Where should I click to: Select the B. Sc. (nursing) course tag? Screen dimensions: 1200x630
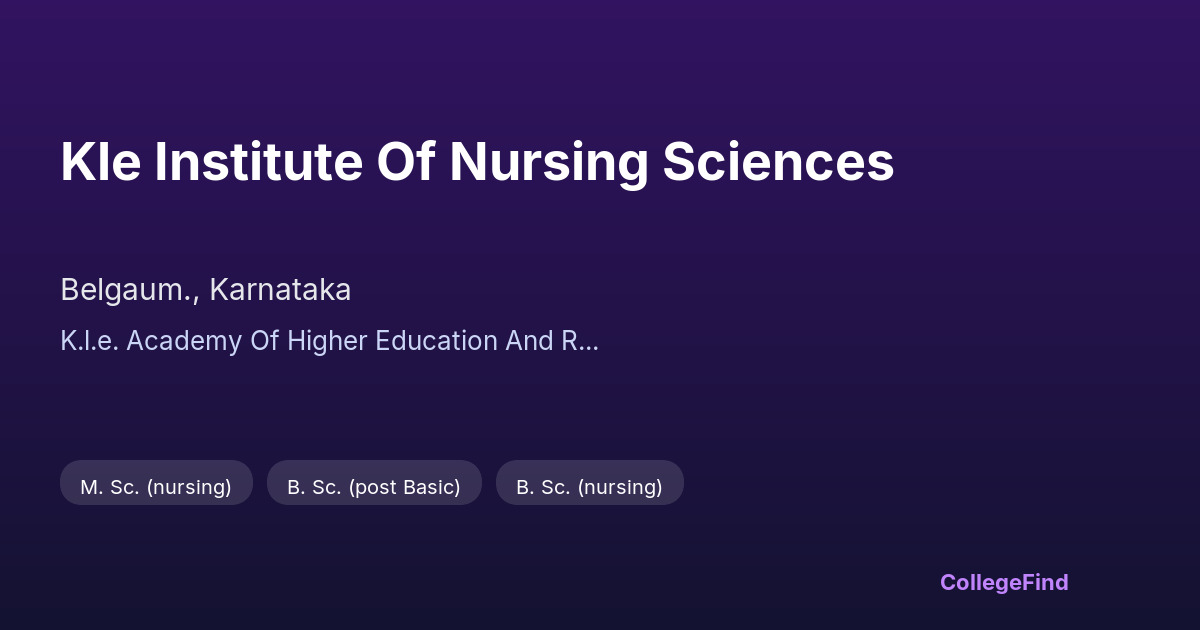click(x=589, y=487)
